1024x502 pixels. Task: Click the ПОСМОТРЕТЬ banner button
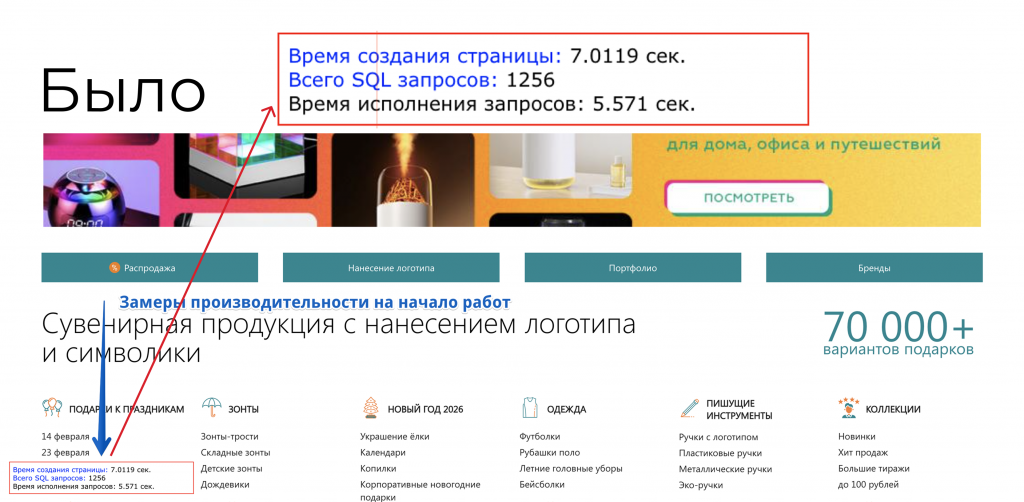(x=748, y=198)
